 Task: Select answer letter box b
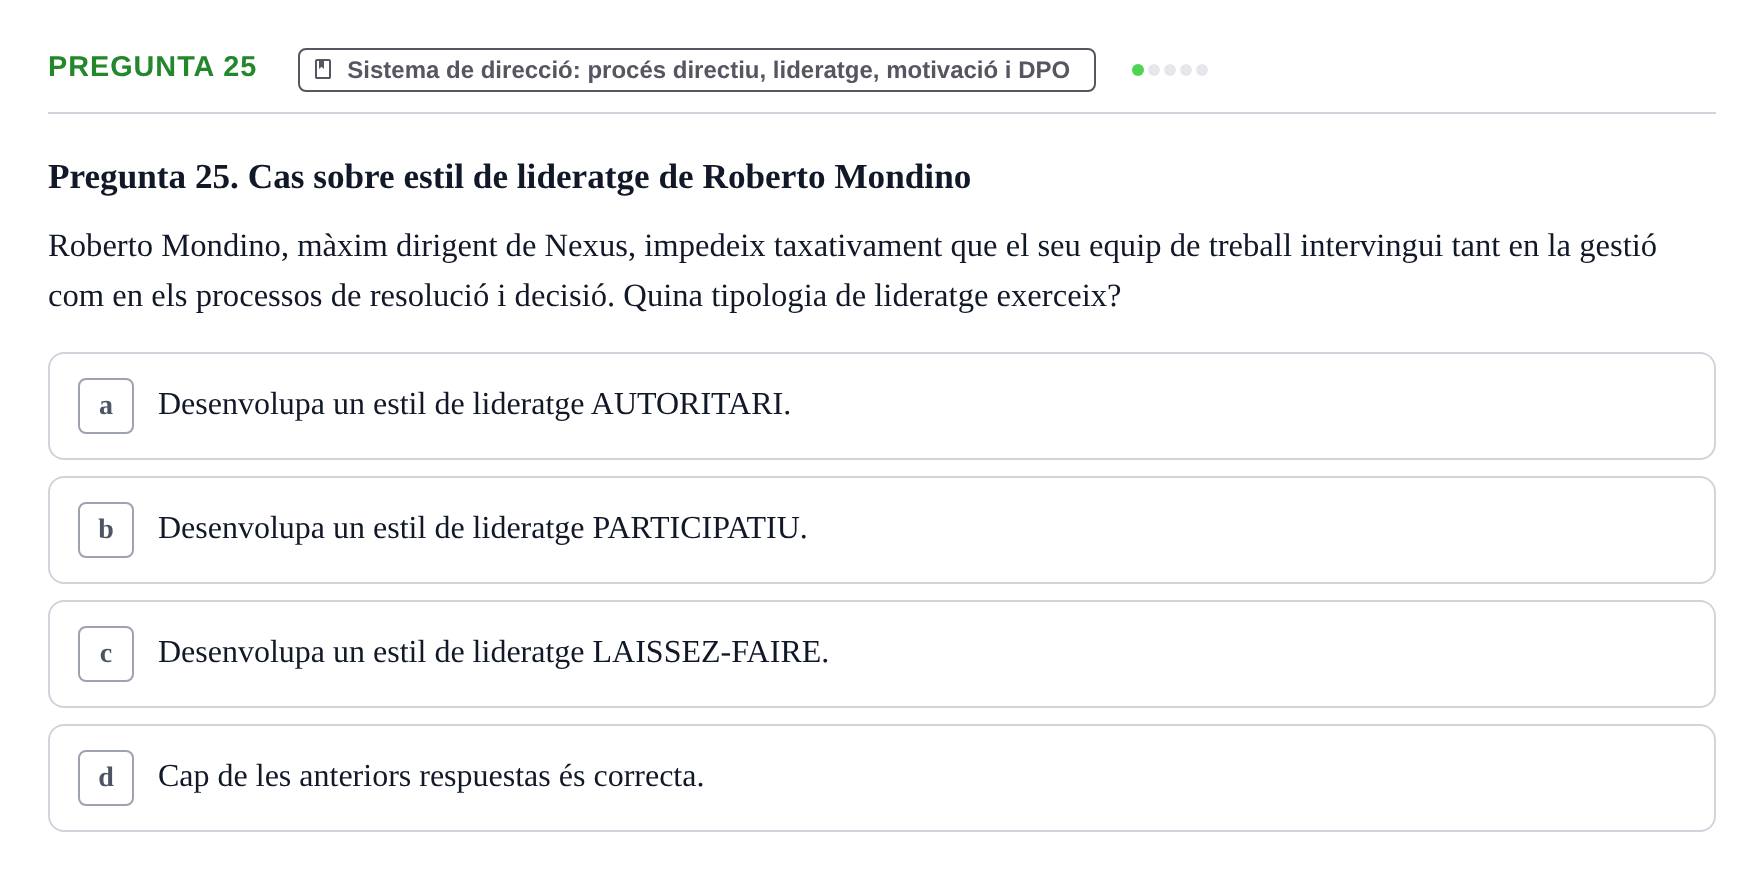[106, 530]
